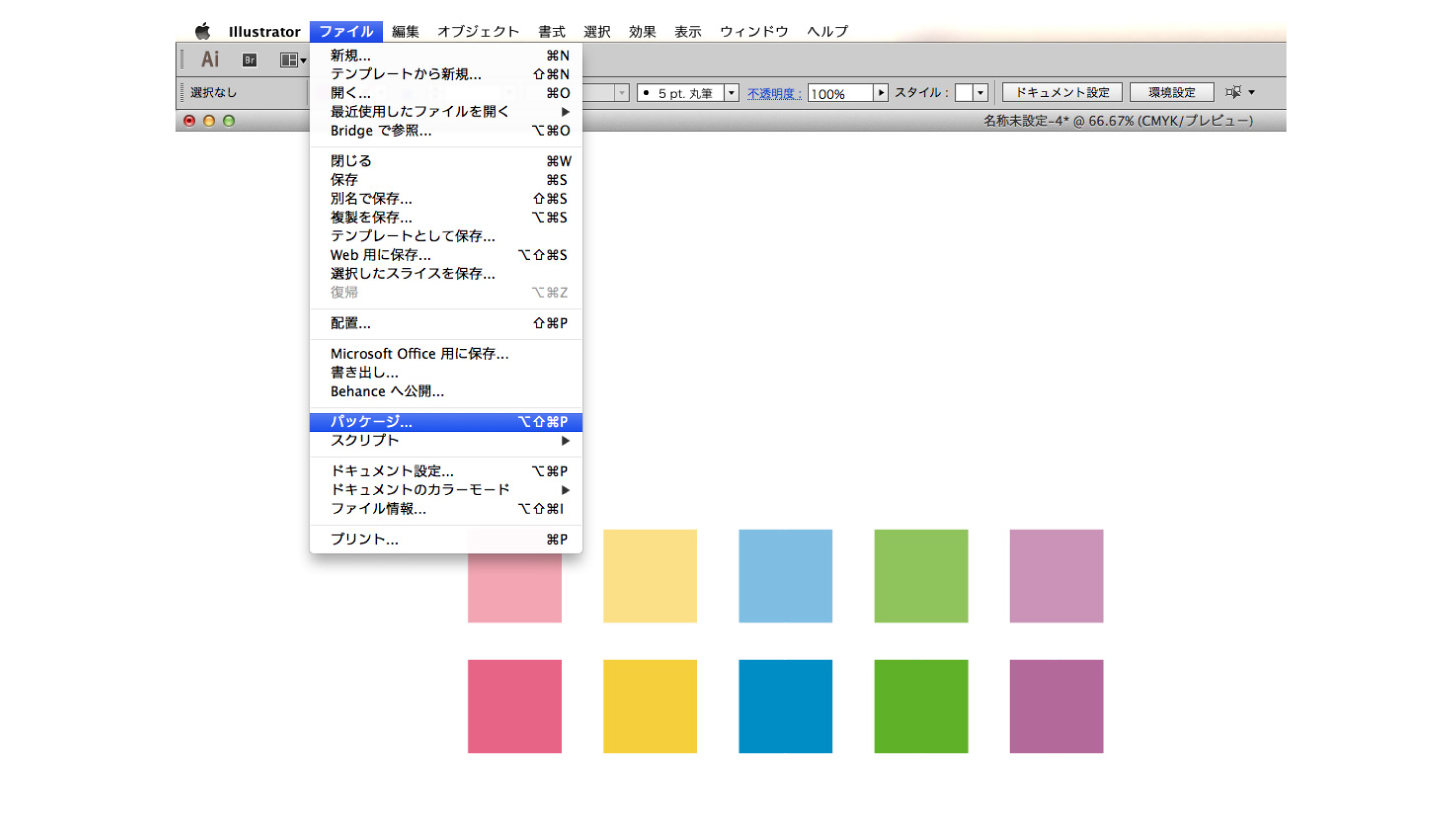Expand 最近使用したファイルを開く submenu
This screenshot has width=1446, height=820.
(446, 111)
